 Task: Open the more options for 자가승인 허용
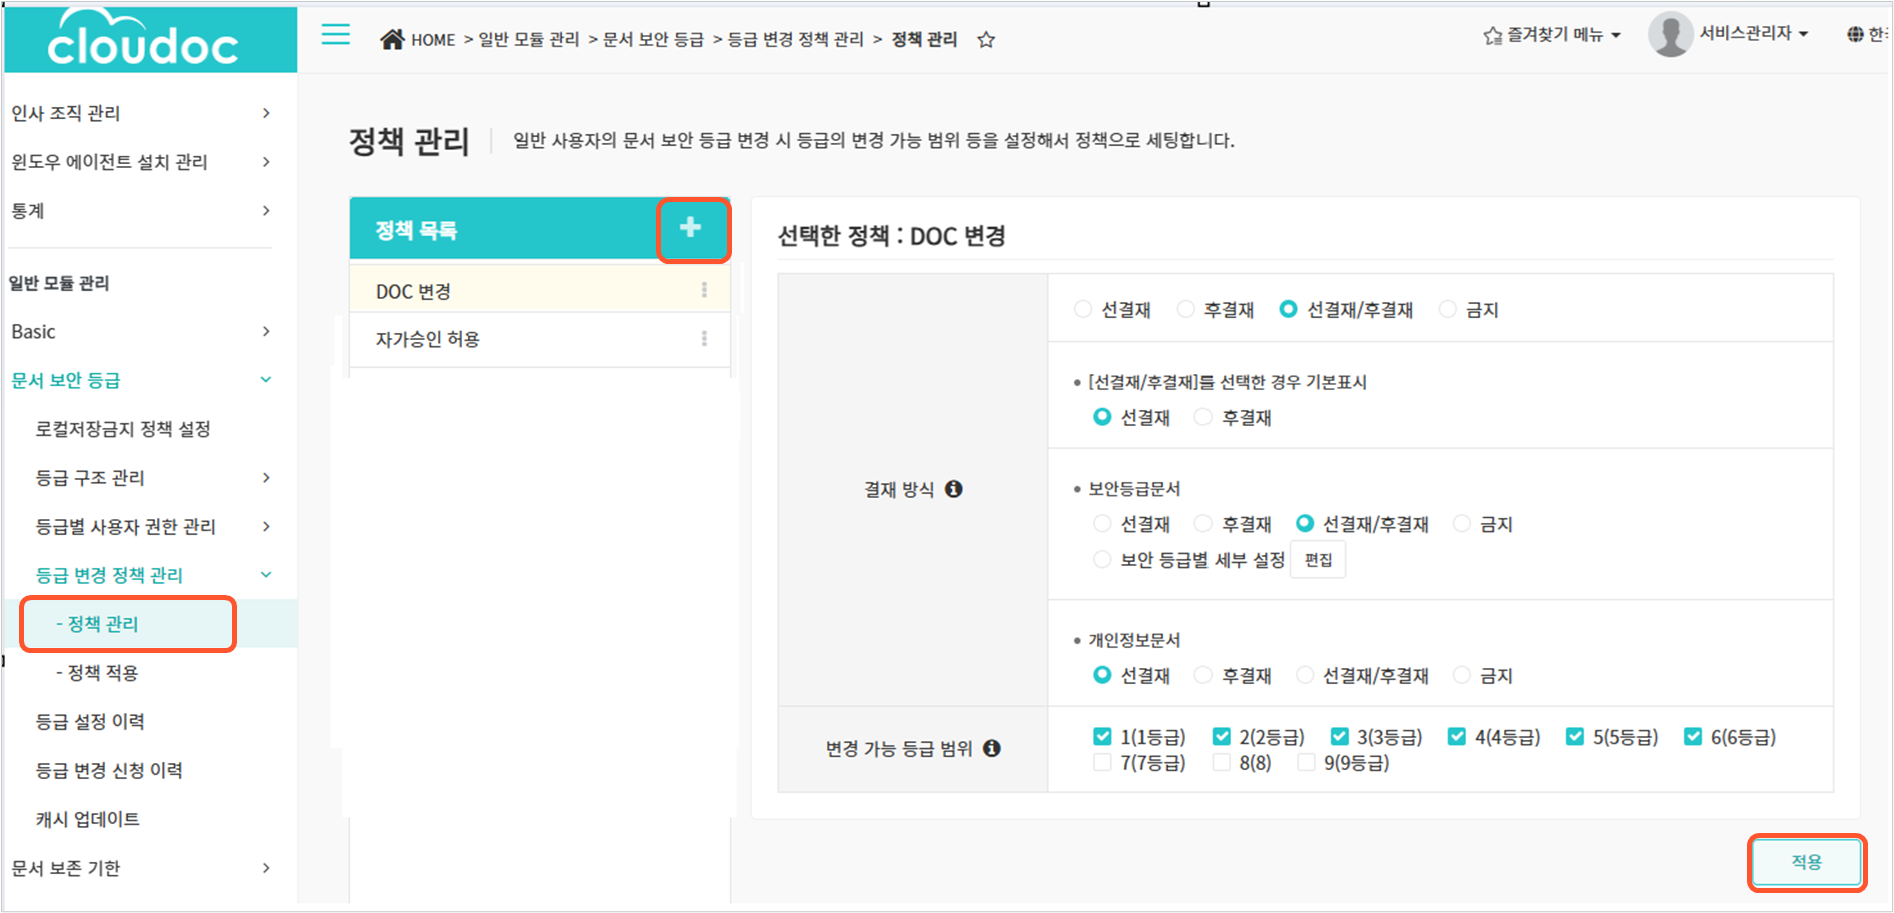[704, 339]
